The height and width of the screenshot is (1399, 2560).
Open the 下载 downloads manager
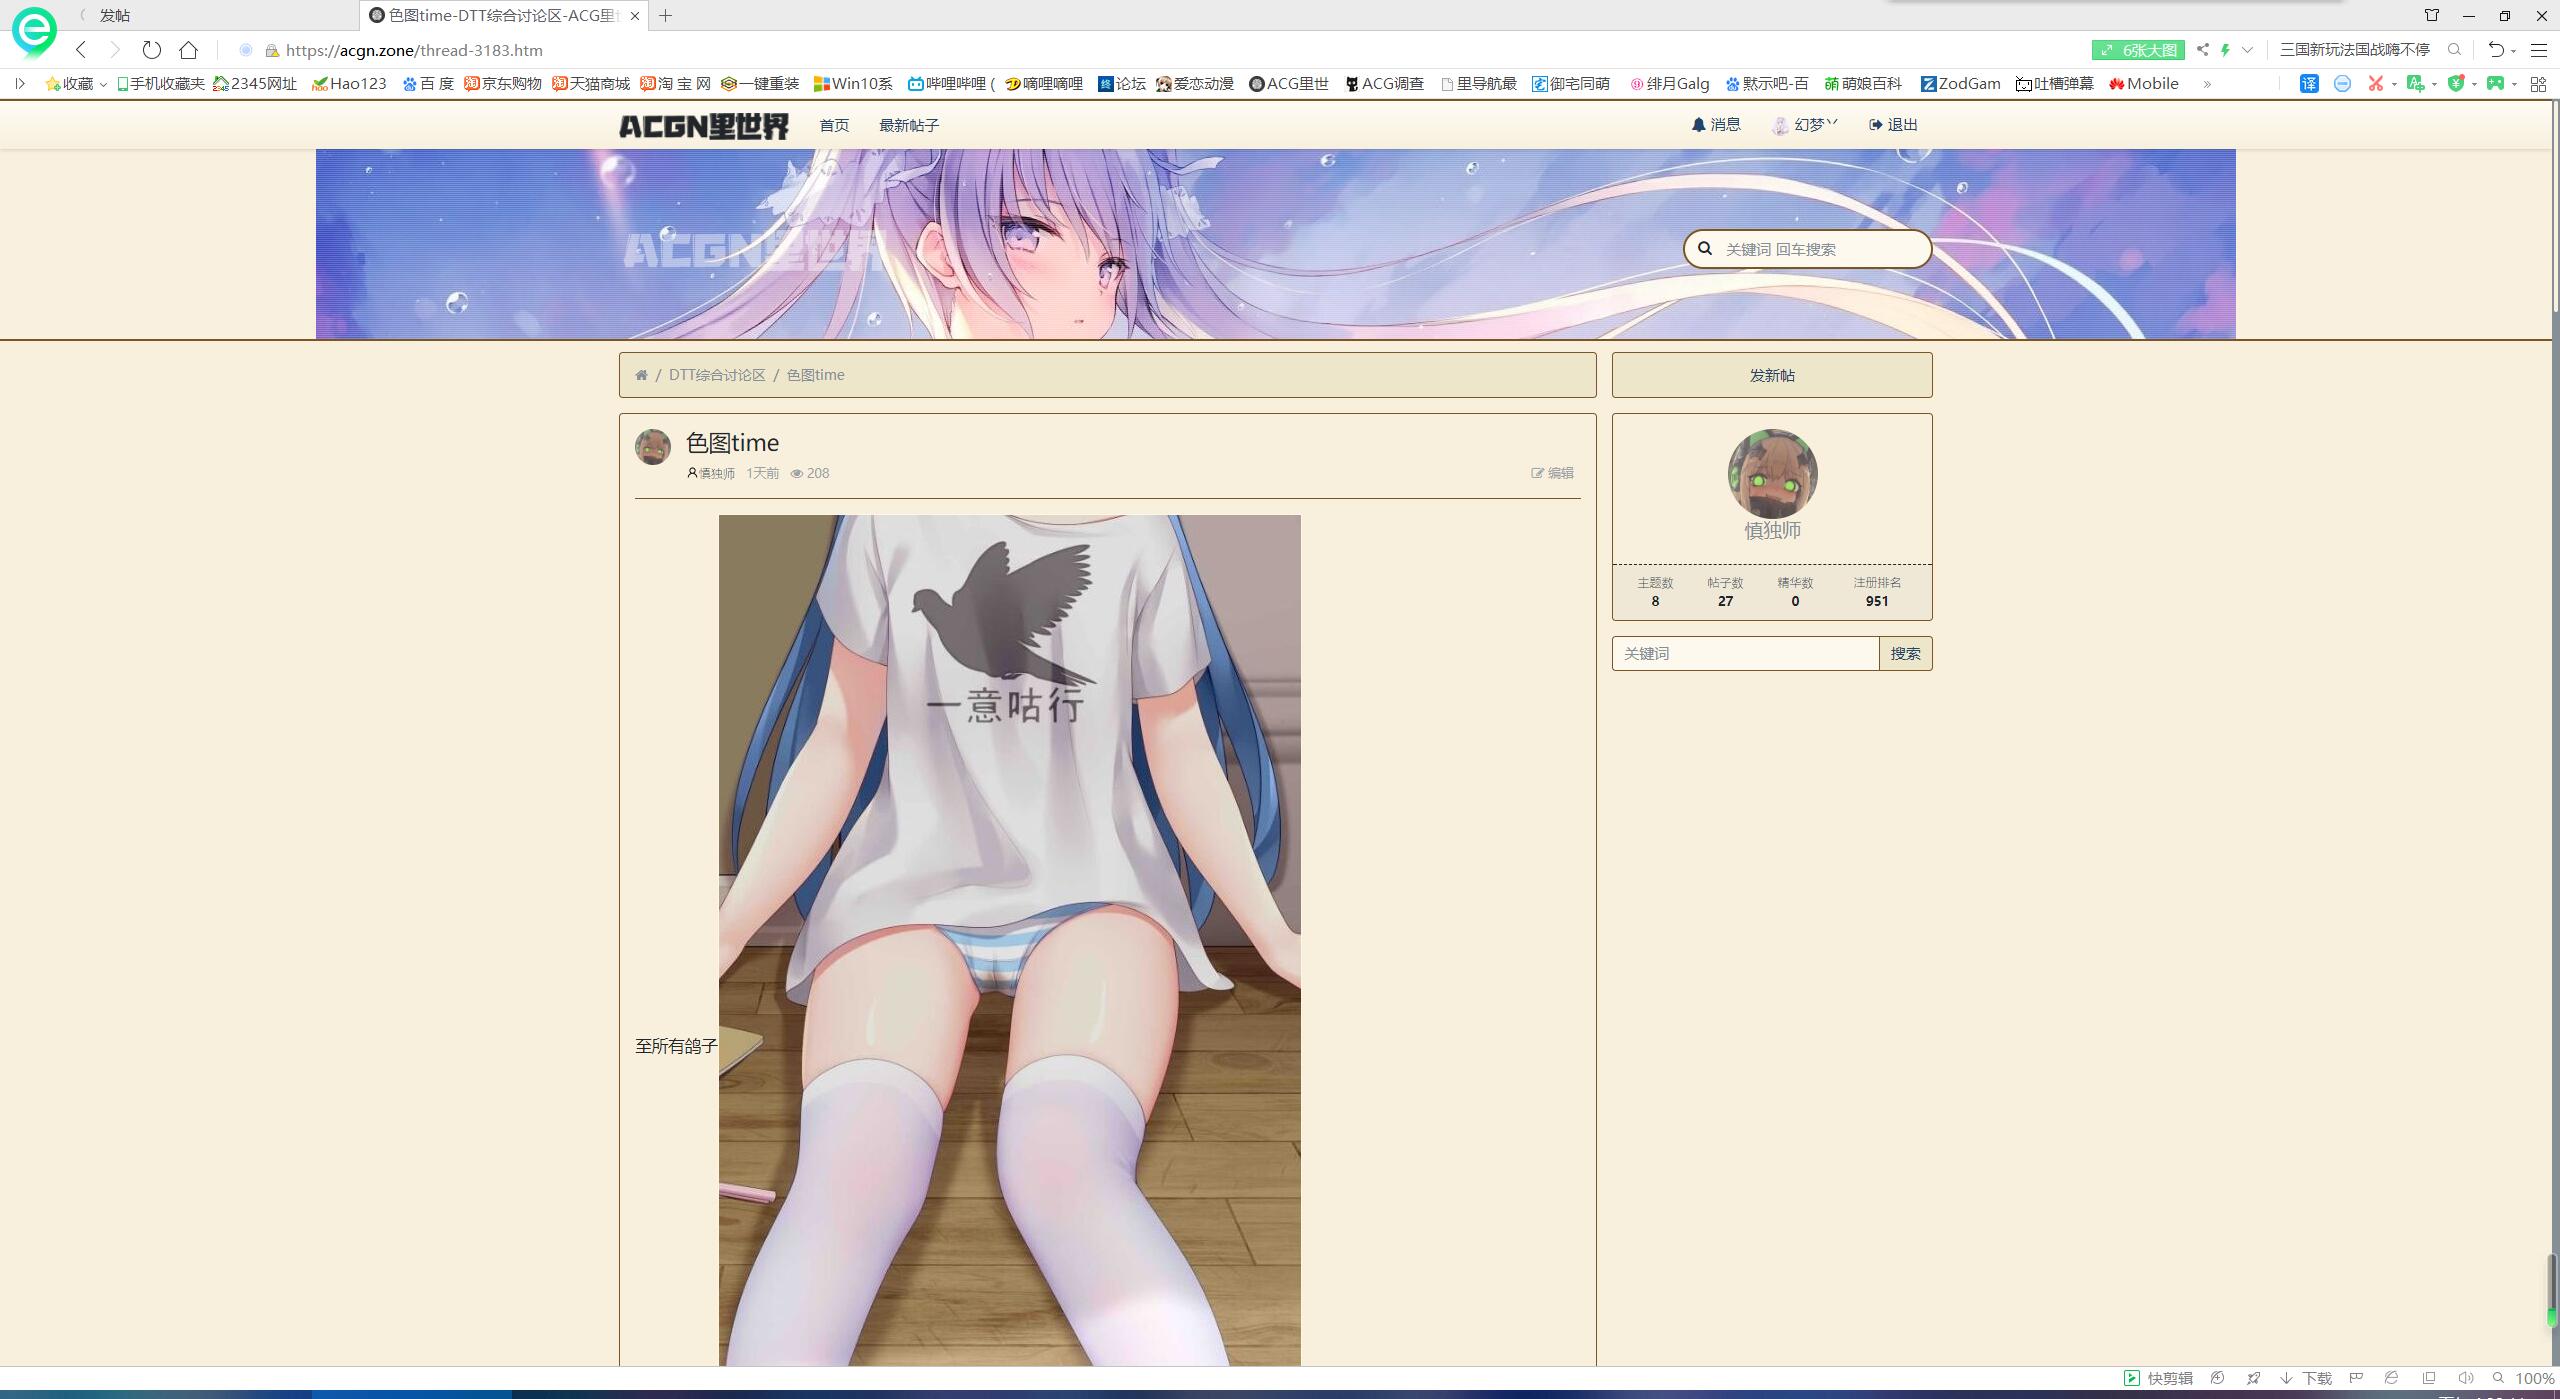(x=2306, y=1378)
